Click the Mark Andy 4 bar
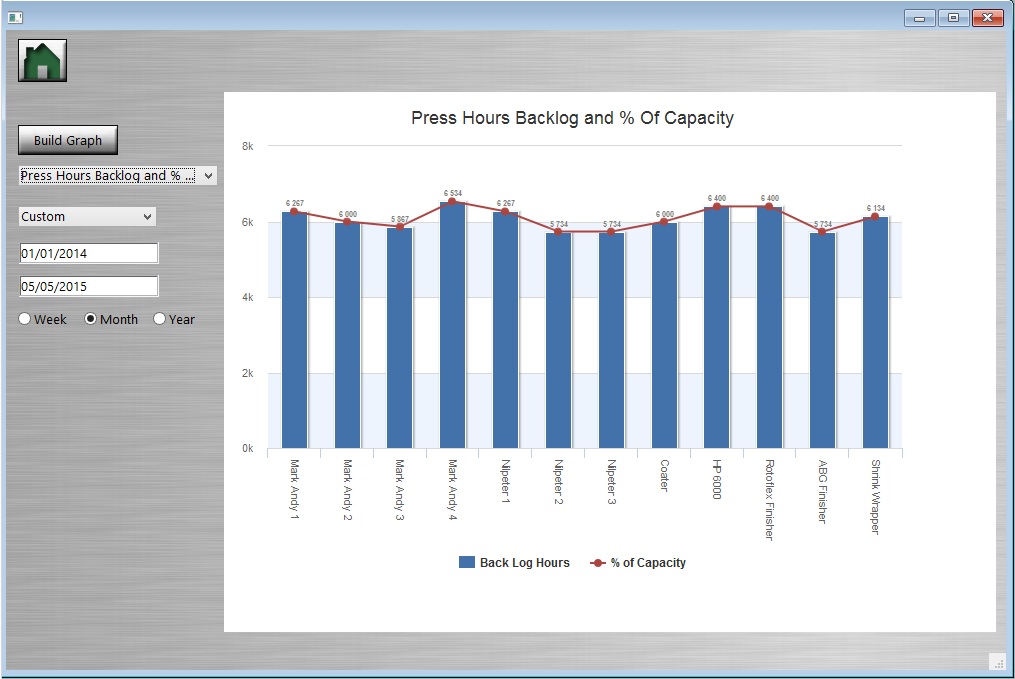This screenshot has width=1015, height=679. click(x=452, y=325)
